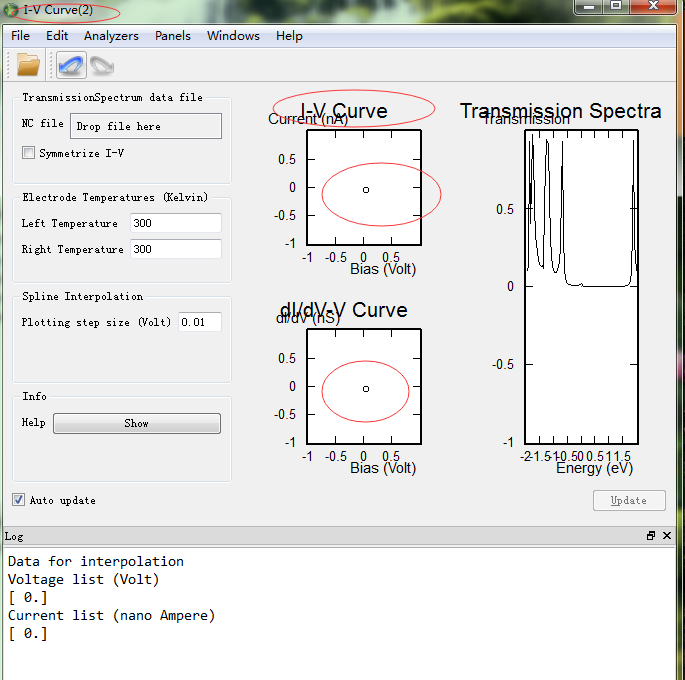The width and height of the screenshot is (685, 680).
Task: Open the File menu
Action: 20,36
